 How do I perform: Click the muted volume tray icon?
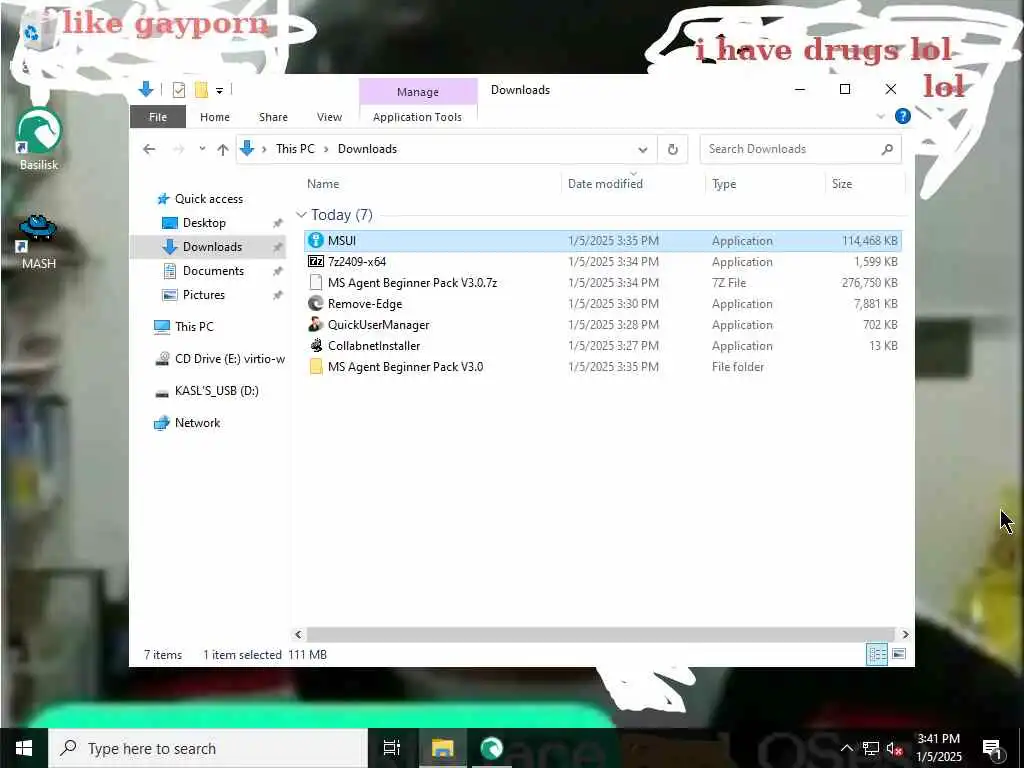click(895, 748)
